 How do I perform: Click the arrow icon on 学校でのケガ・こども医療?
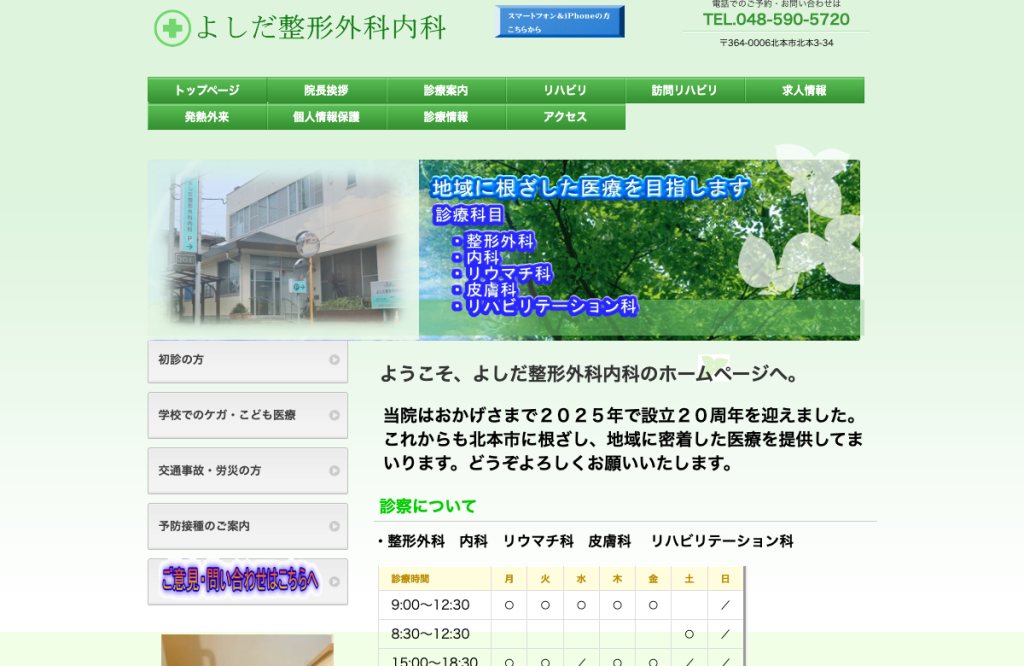[x=334, y=415]
